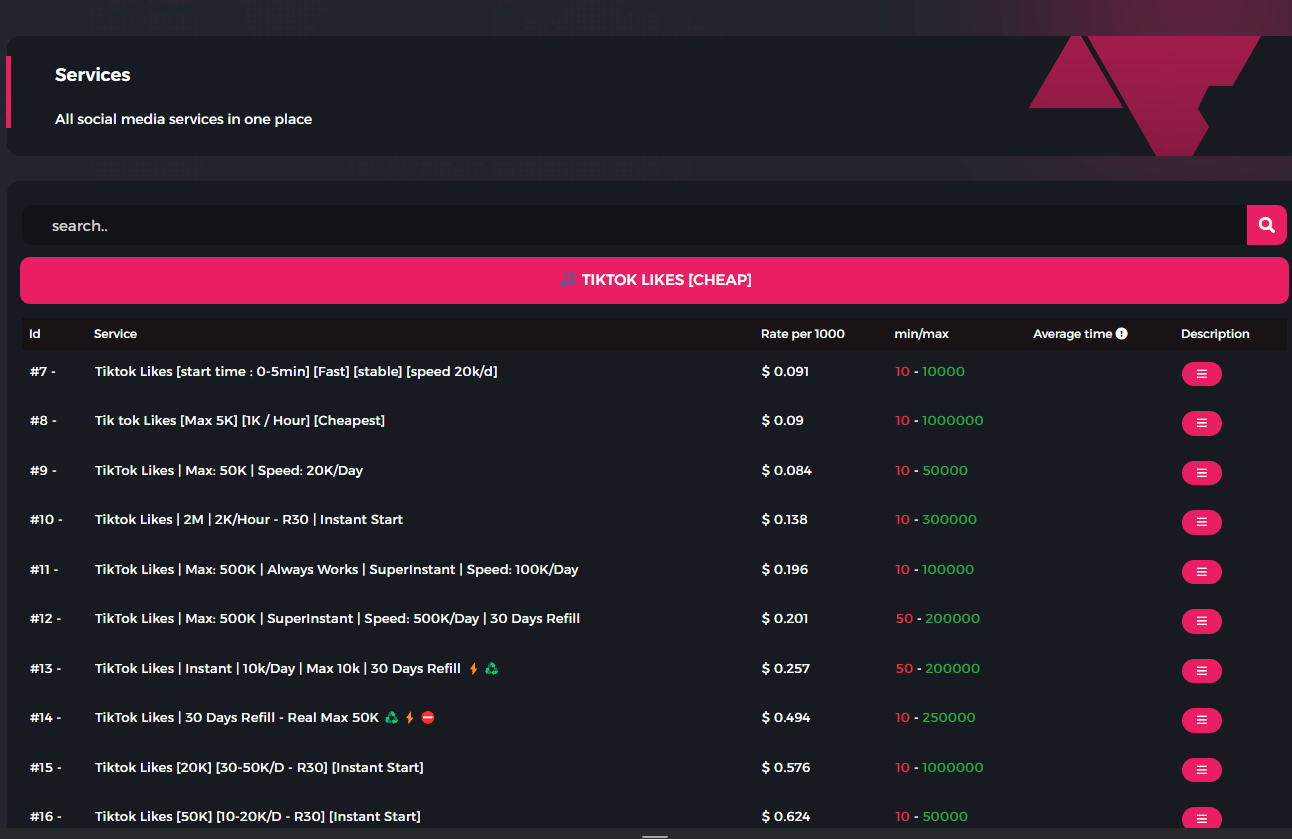Click the min/max column header

click(x=921, y=334)
